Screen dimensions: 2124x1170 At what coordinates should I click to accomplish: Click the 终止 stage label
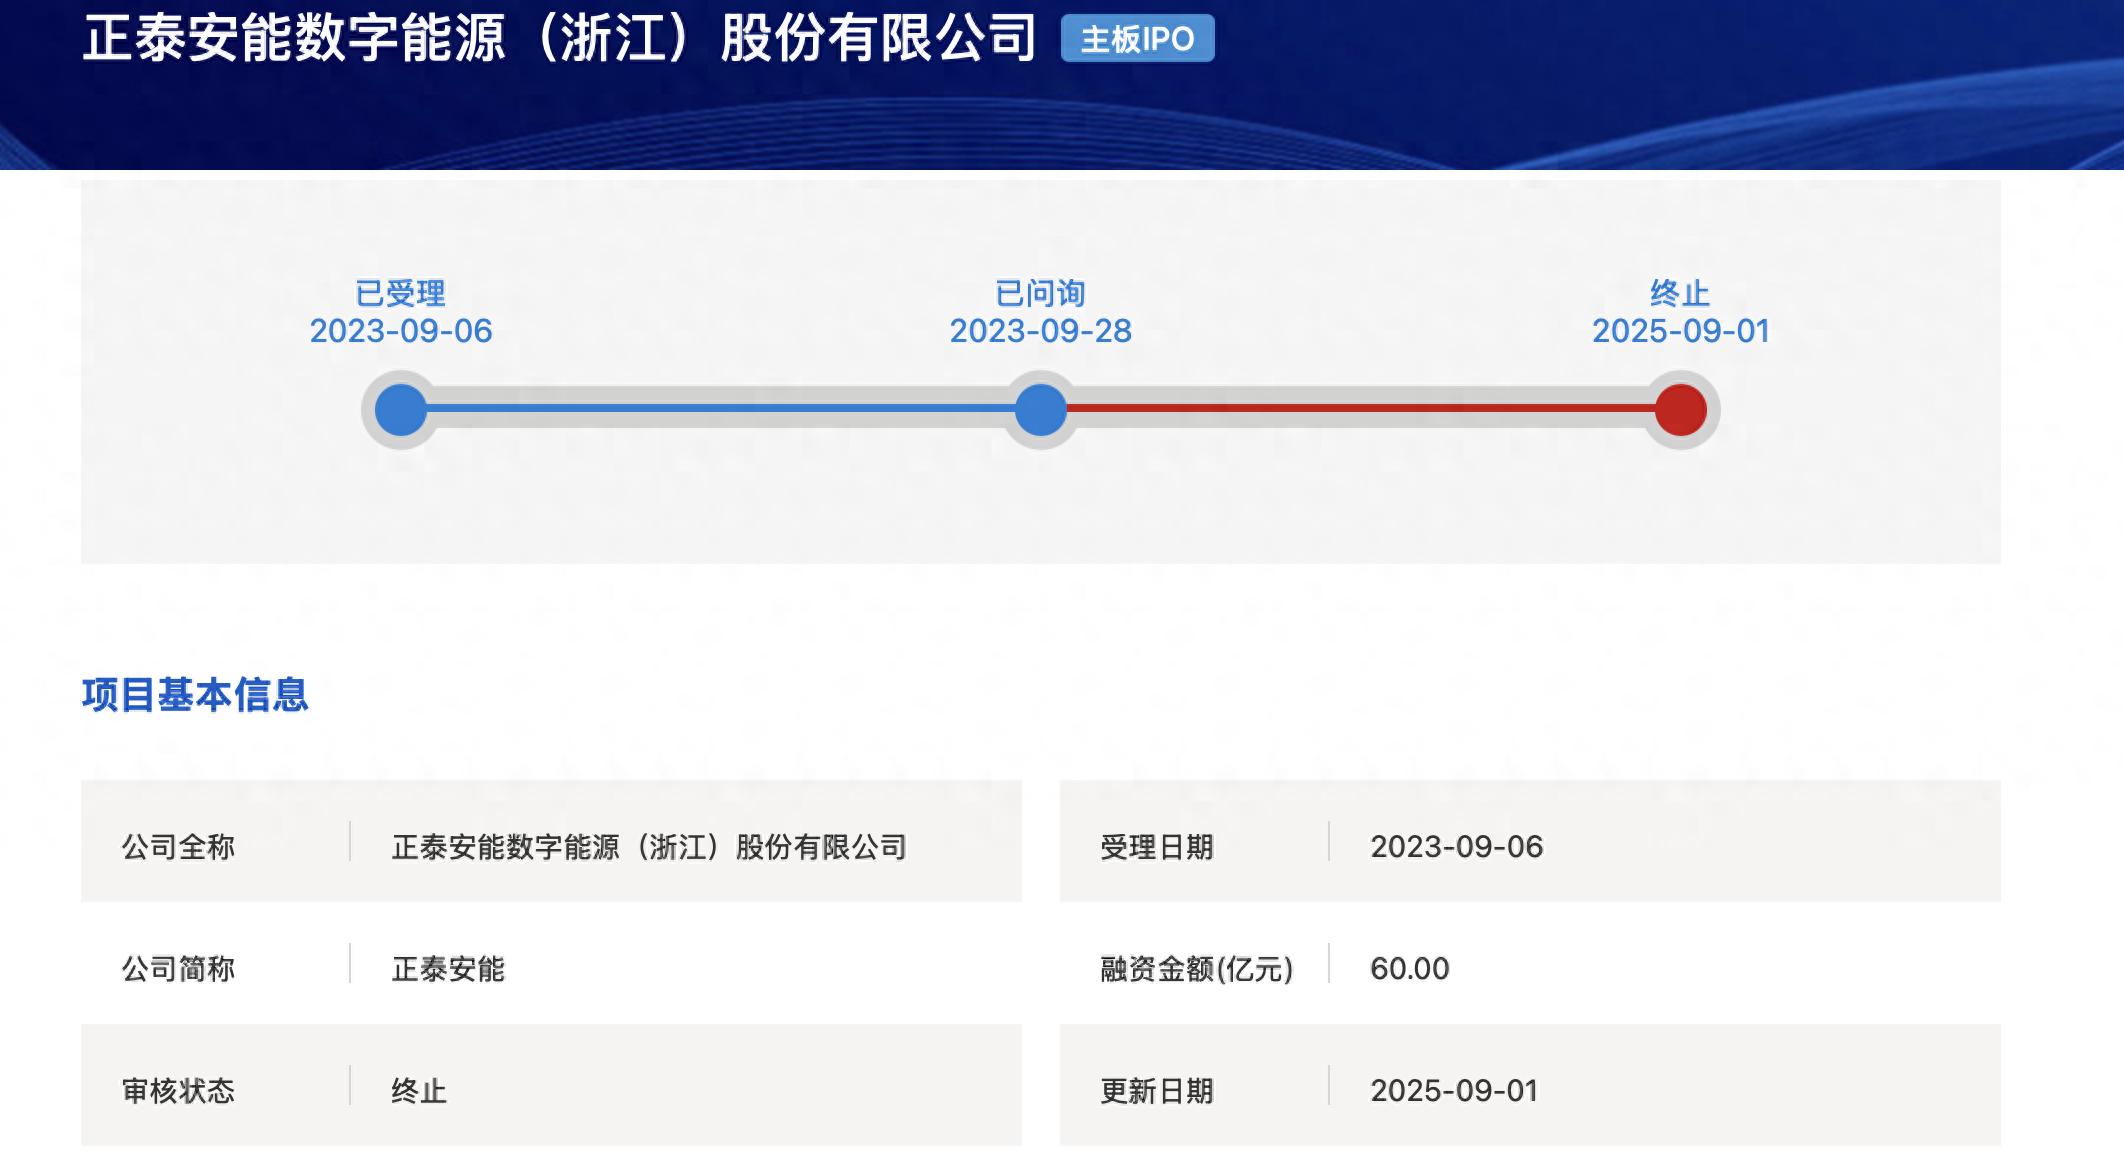pyautogui.click(x=1680, y=293)
